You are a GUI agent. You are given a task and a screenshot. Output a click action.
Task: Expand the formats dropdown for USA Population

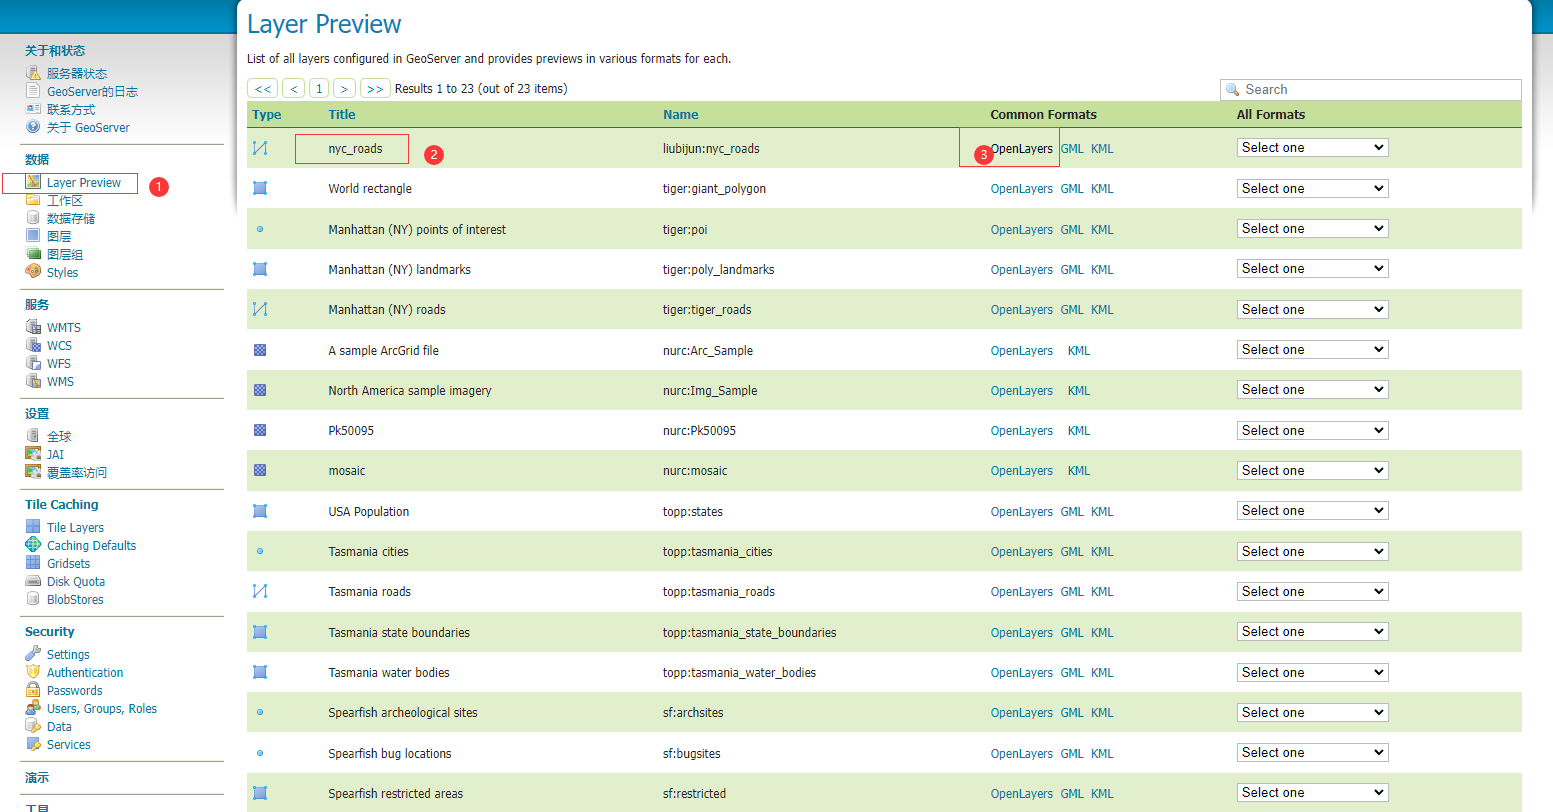pos(1313,511)
